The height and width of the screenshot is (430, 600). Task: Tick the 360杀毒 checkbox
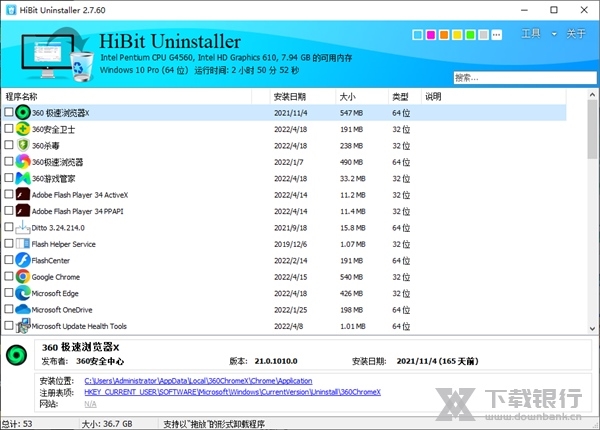point(9,145)
